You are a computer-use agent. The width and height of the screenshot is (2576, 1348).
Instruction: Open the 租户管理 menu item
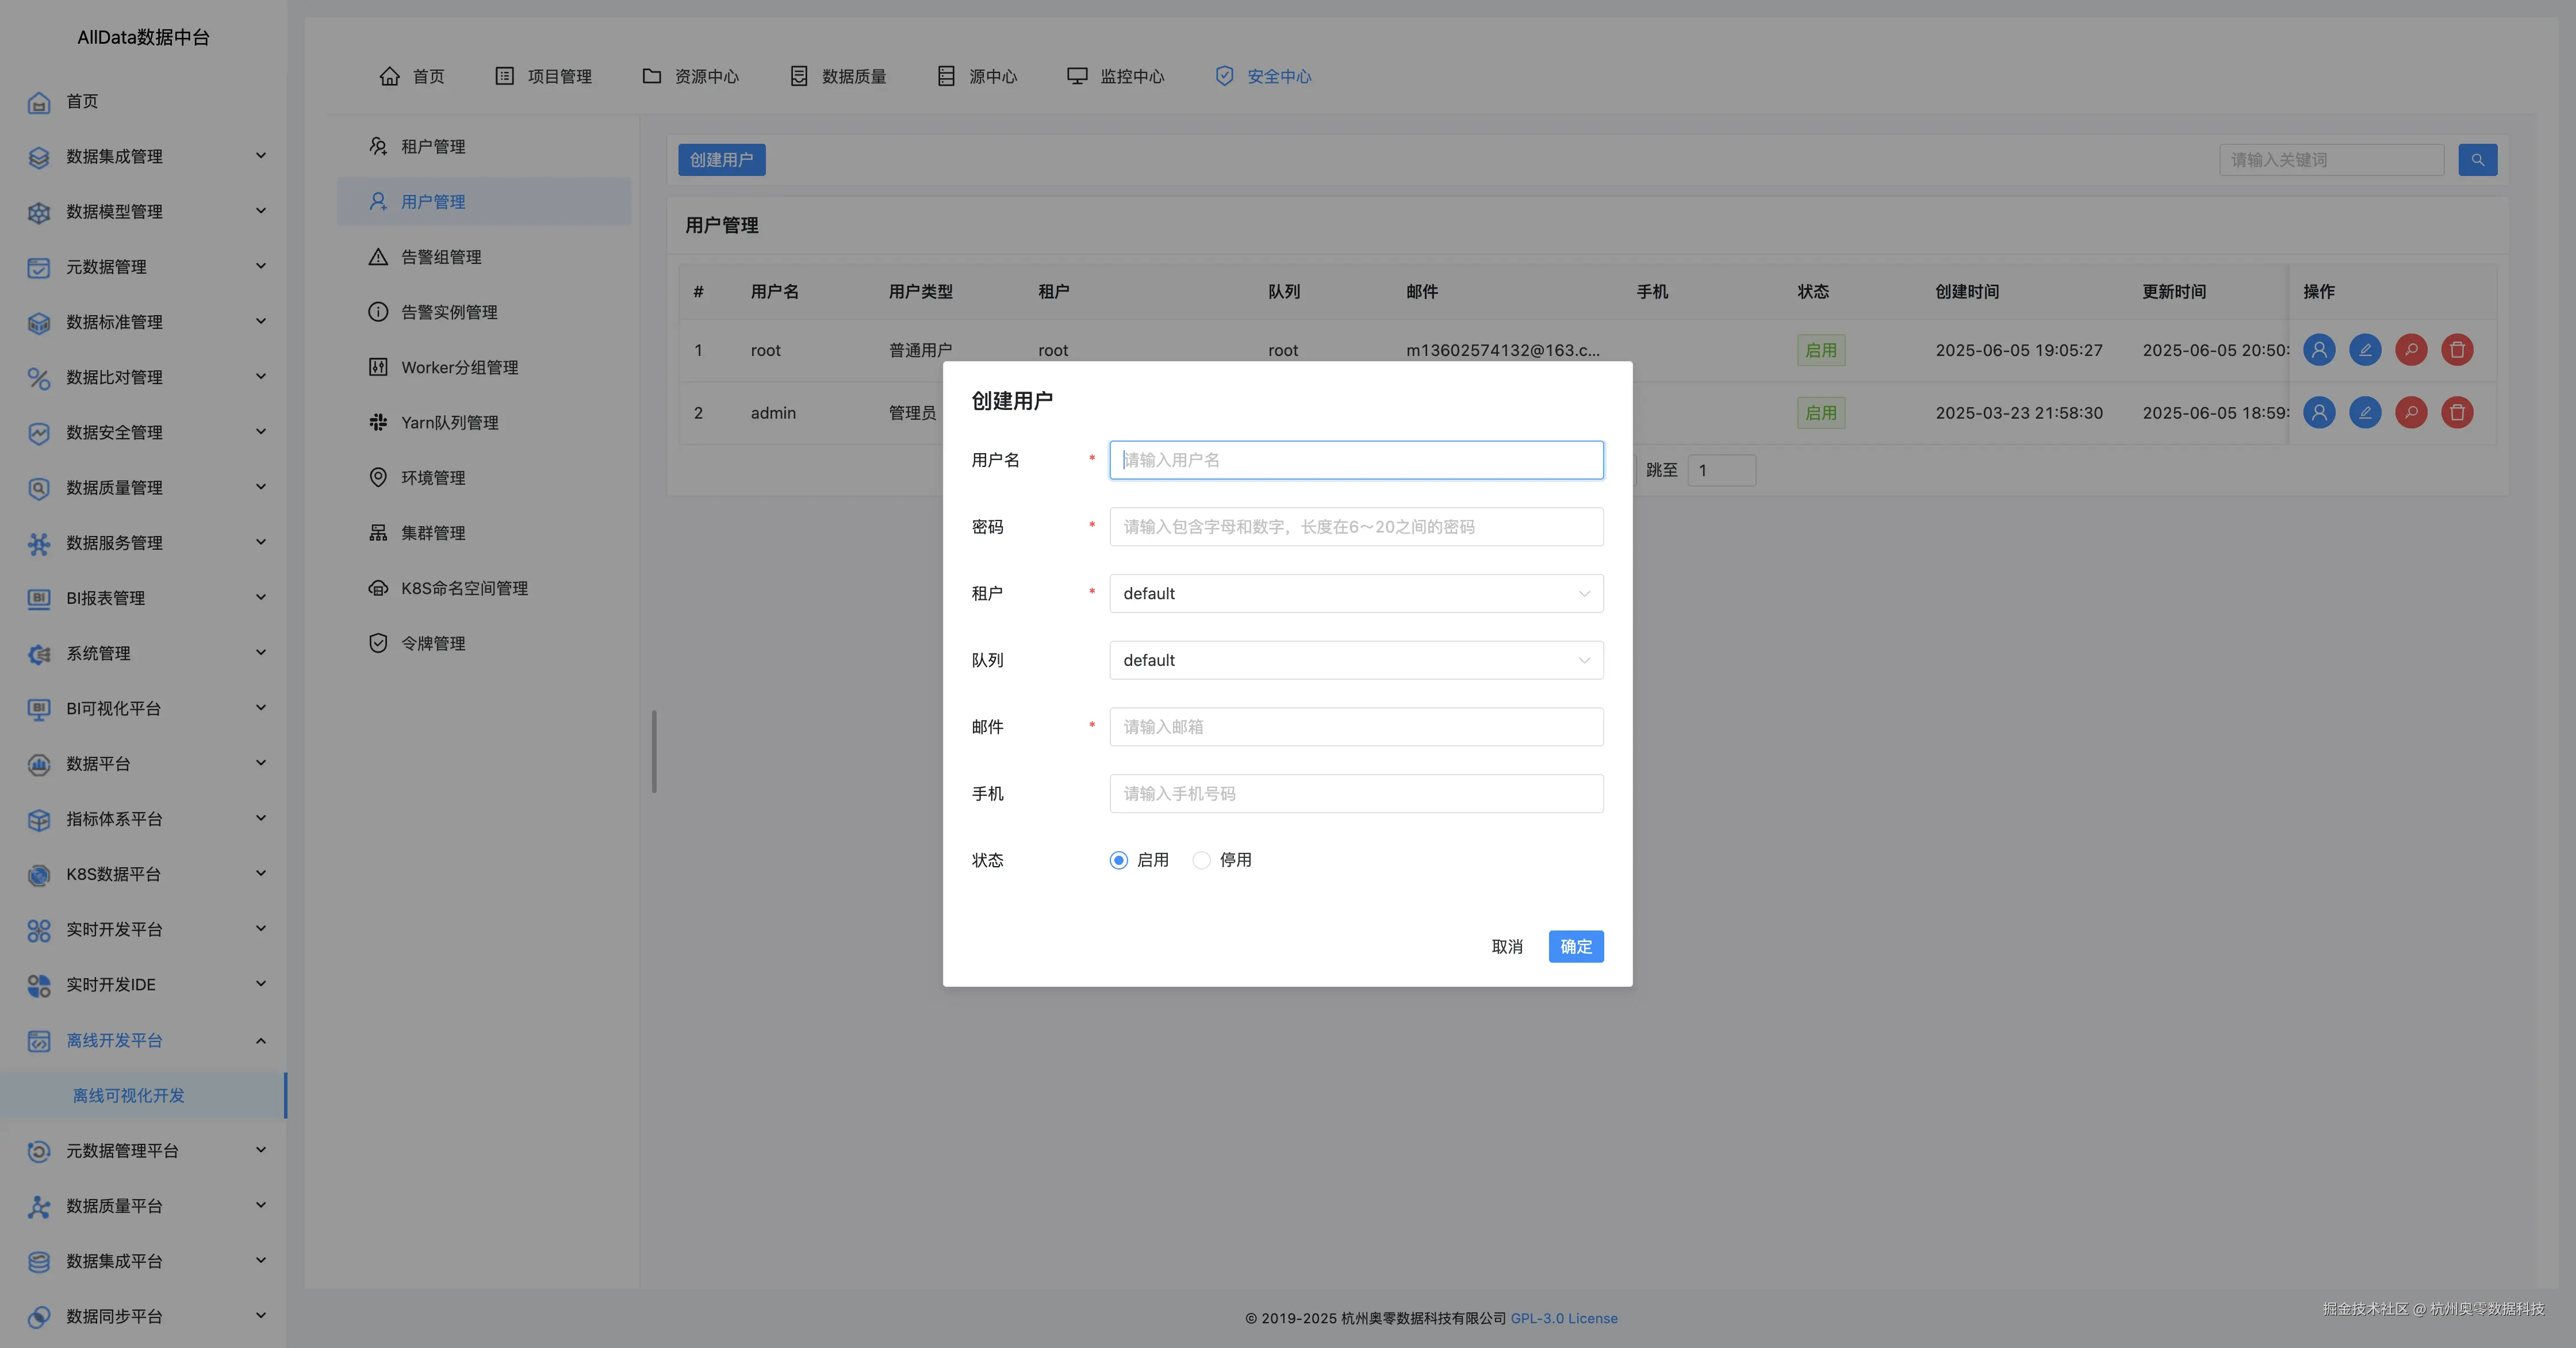(x=432, y=147)
